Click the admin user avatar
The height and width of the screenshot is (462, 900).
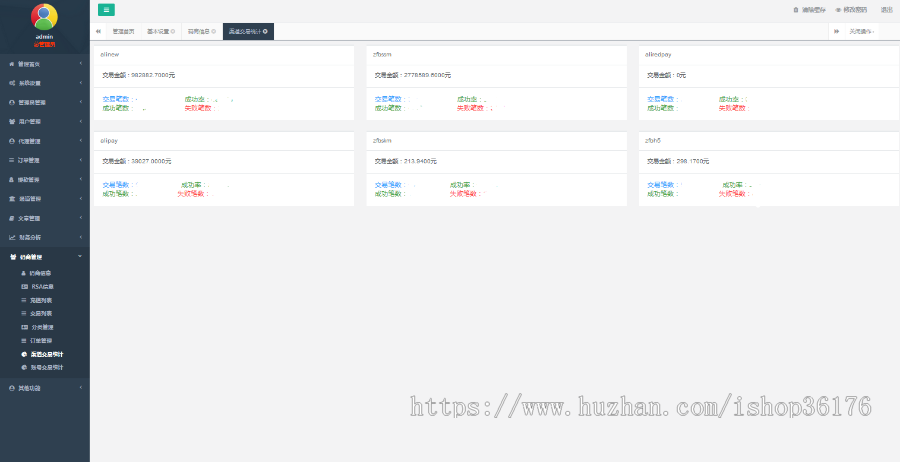(44, 17)
